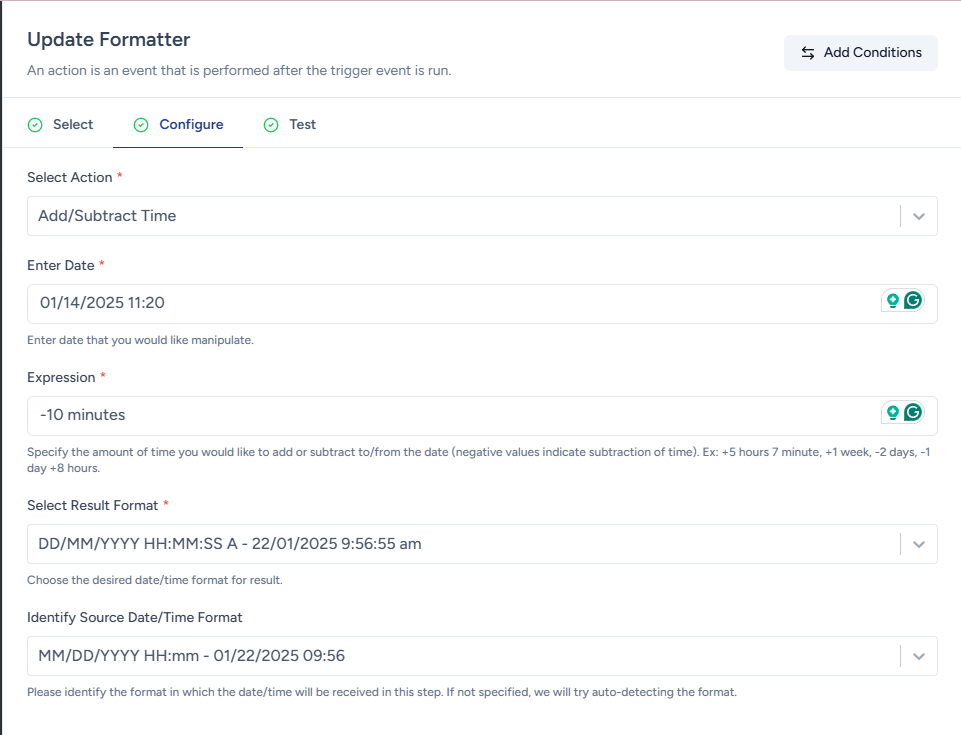Click lightbulb suggestion icon in Enter Date field

(x=893, y=301)
